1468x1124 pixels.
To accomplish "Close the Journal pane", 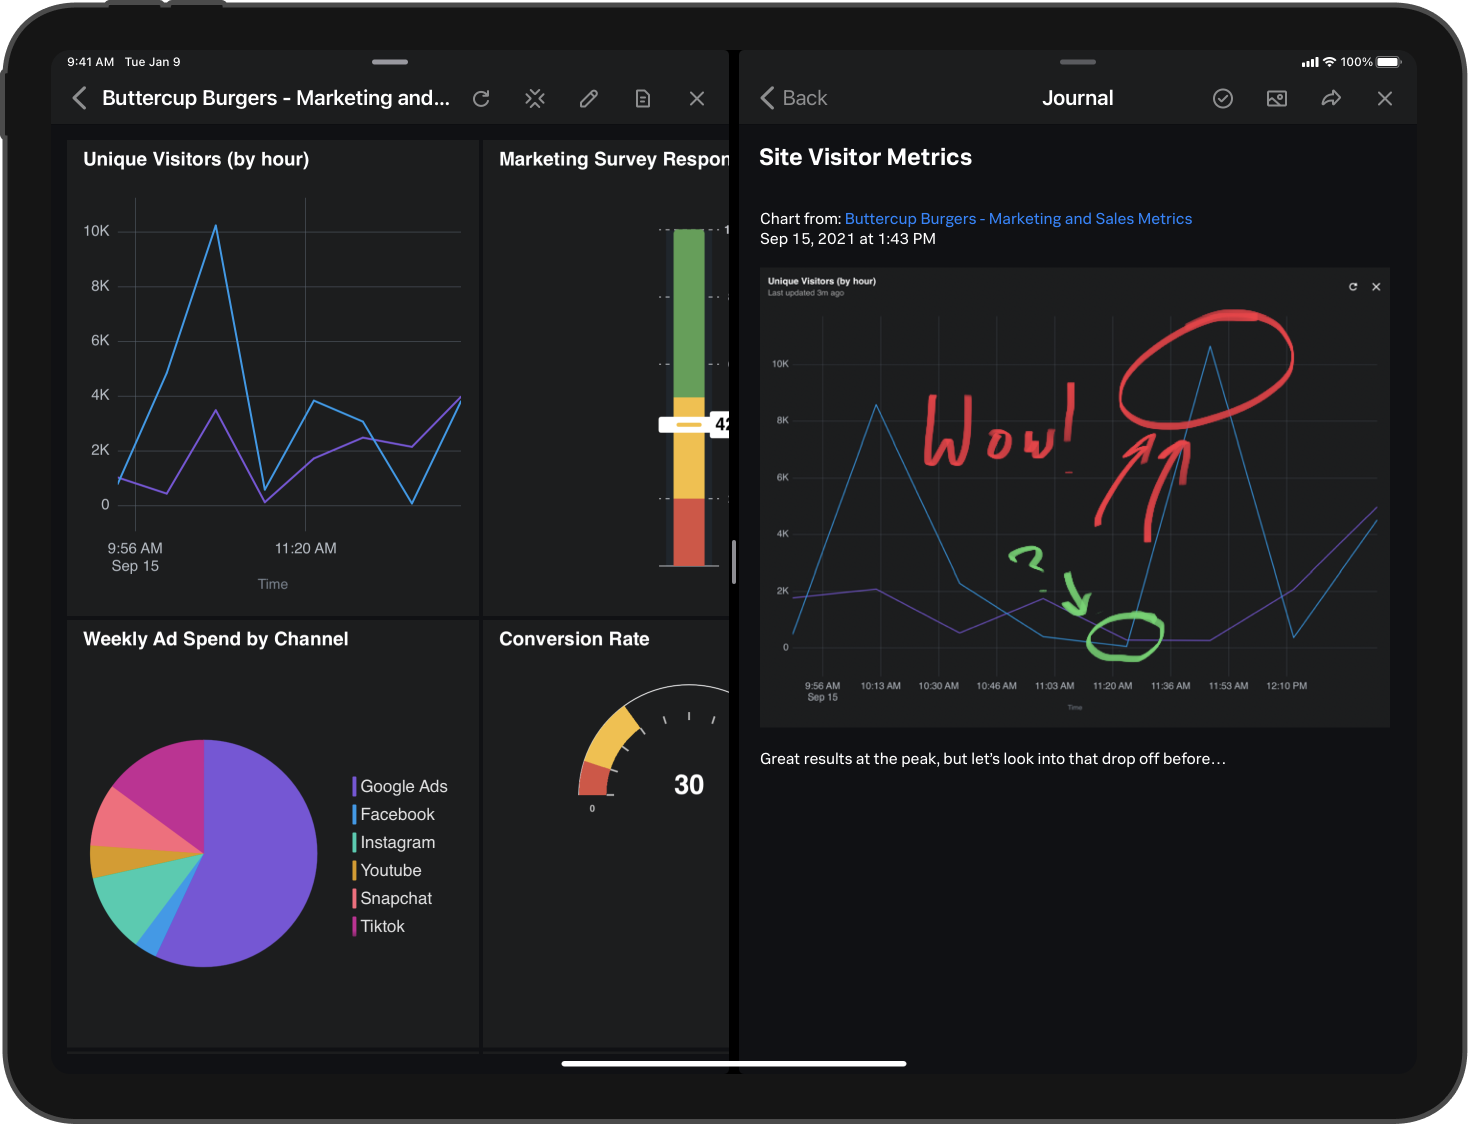I will point(1385,98).
